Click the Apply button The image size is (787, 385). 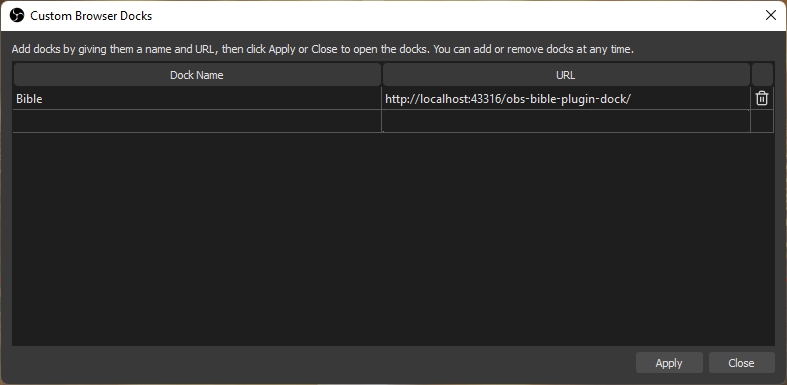click(x=669, y=362)
